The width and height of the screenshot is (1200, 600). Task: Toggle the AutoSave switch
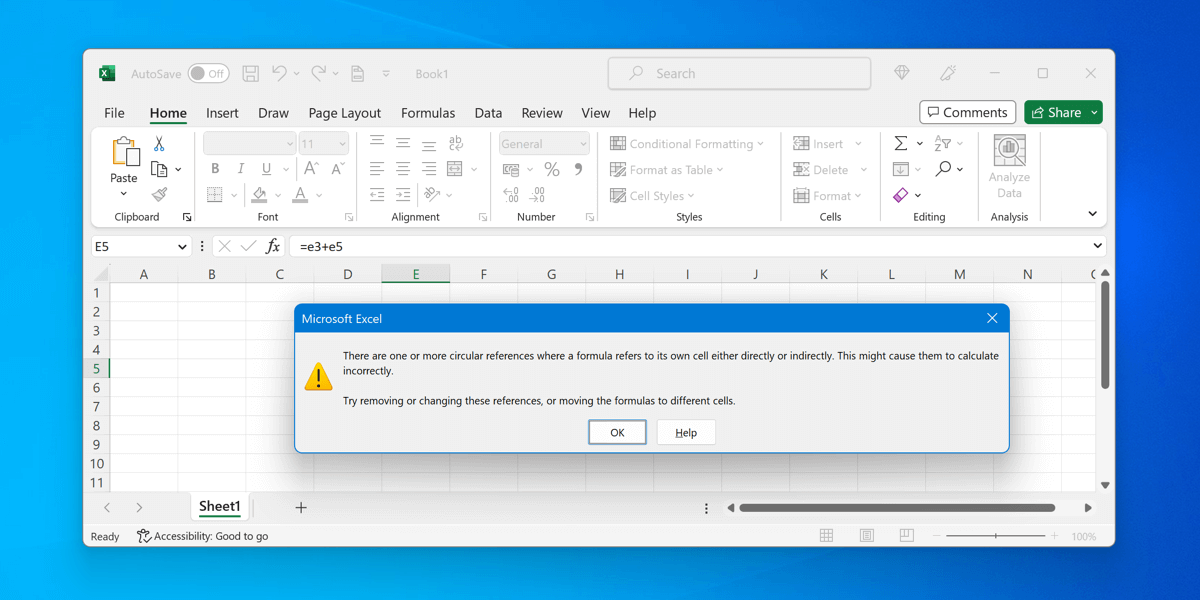click(208, 74)
